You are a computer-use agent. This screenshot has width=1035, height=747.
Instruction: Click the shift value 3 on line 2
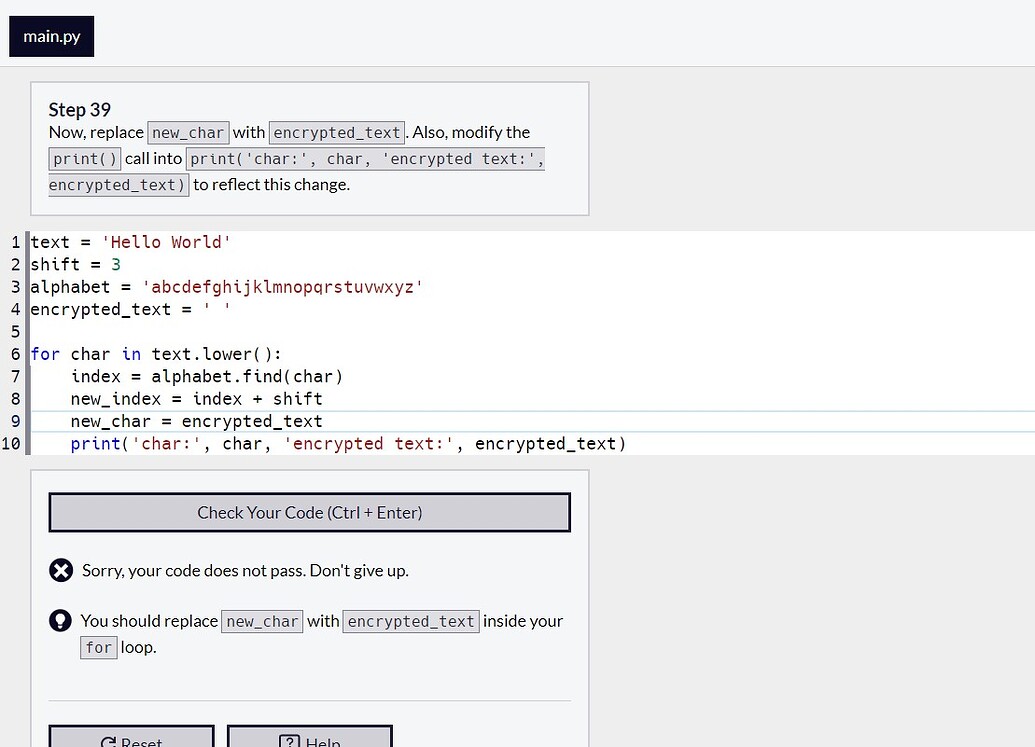[x=113, y=264]
